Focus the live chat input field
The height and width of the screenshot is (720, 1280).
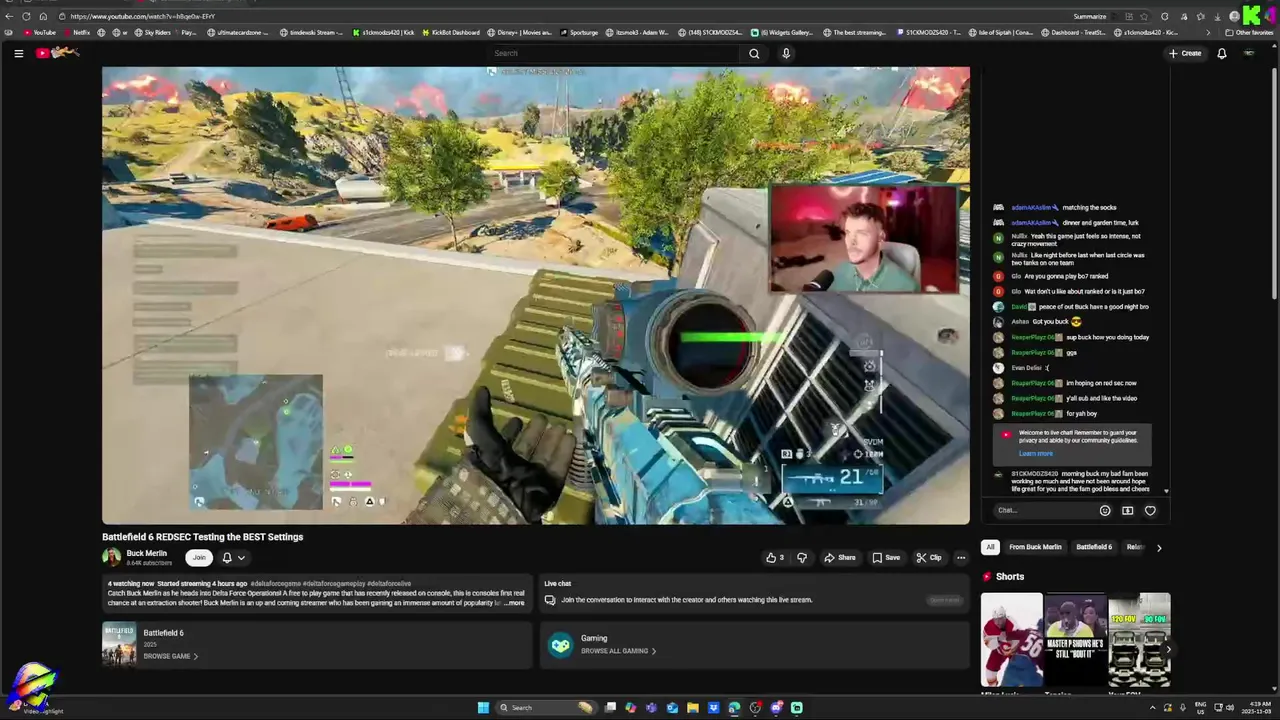click(1043, 510)
